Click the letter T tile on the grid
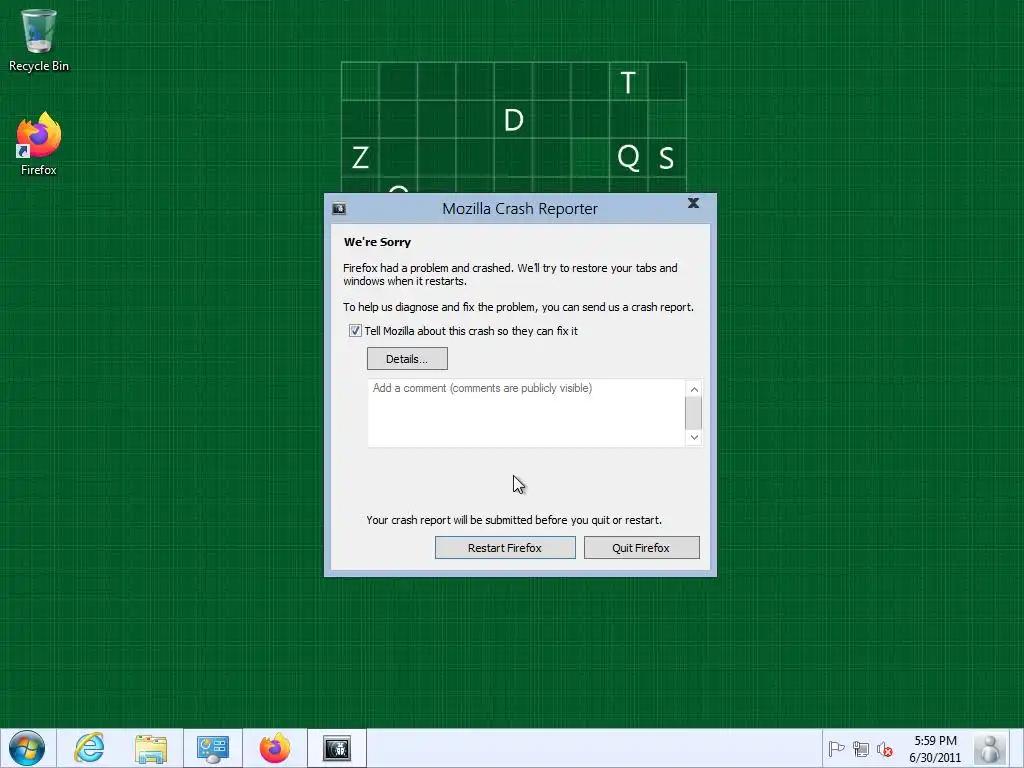This screenshot has height=768, width=1024. tap(628, 82)
